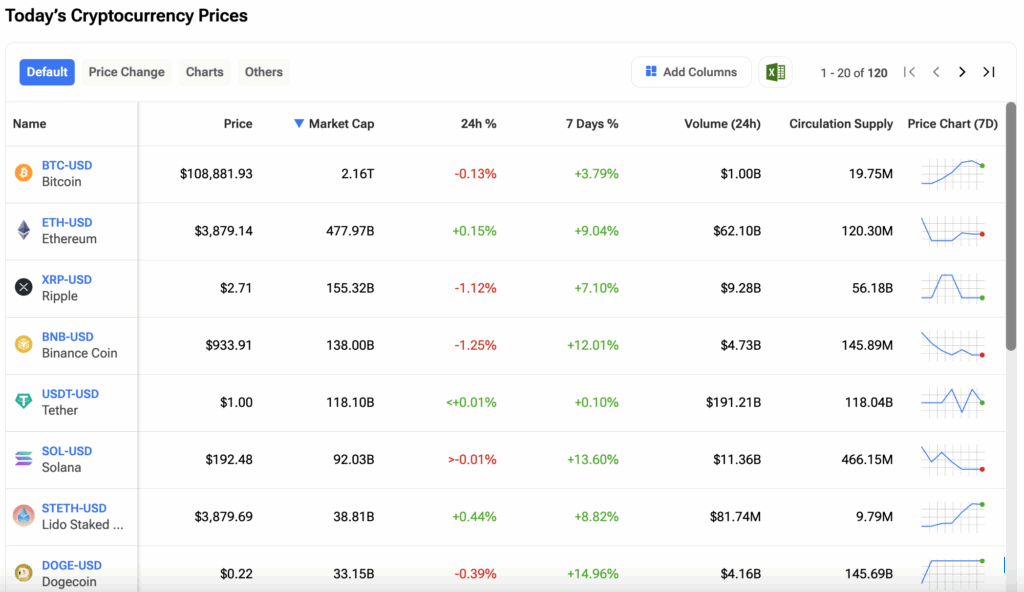
Task: Click the Binance Coin icon
Action: tap(23, 344)
